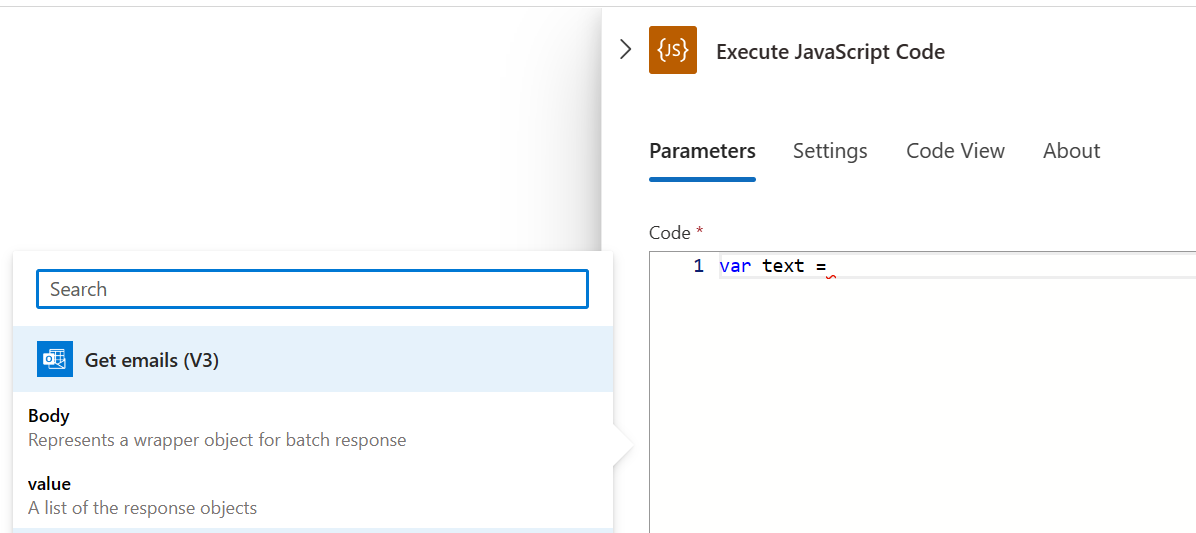Open the Code View tab
This screenshot has height=533, width=1196.
[x=955, y=151]
